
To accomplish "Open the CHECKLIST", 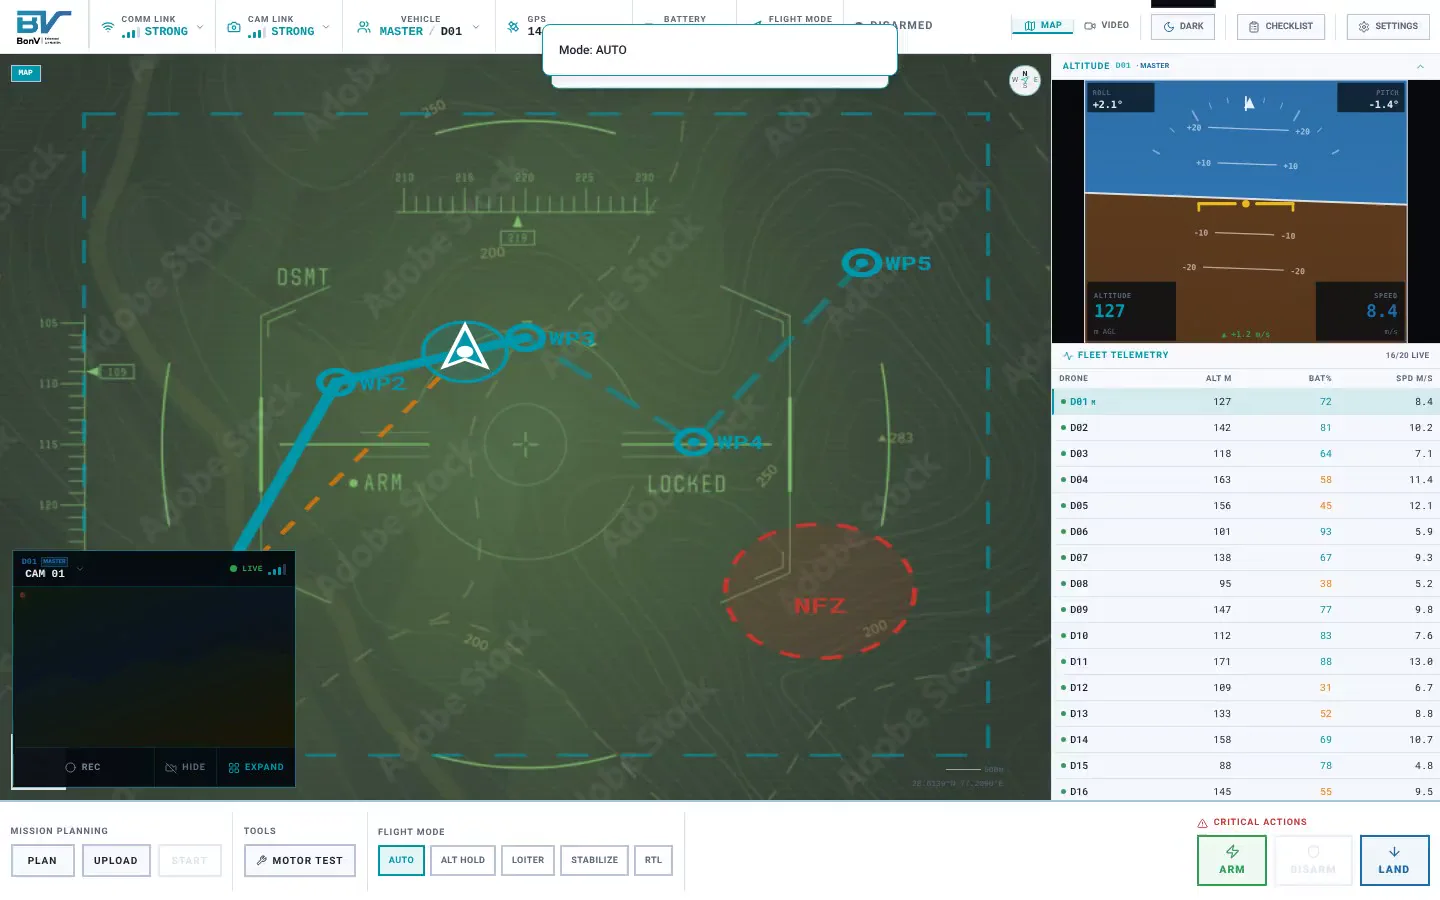I will click(x=1281, y=26).
